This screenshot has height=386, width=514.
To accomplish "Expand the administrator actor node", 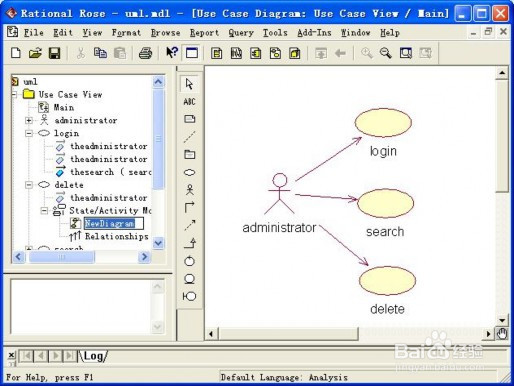I will point(29,120).
